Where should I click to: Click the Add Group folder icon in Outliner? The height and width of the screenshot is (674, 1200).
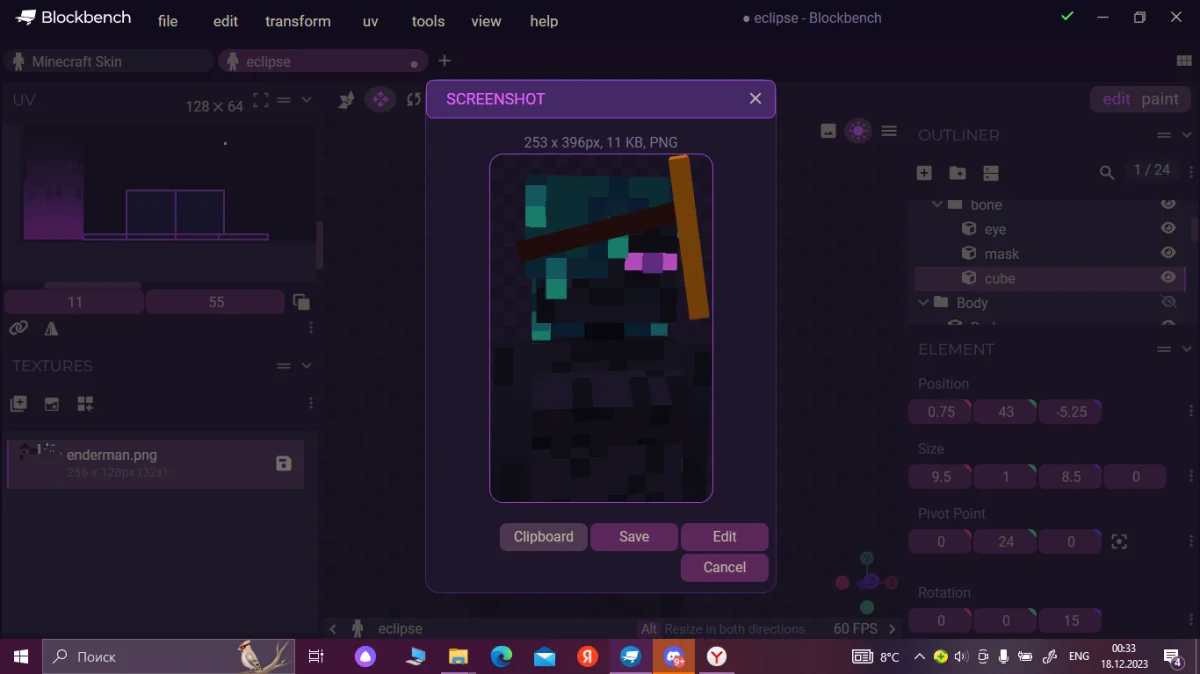click(x=957, y=172)
